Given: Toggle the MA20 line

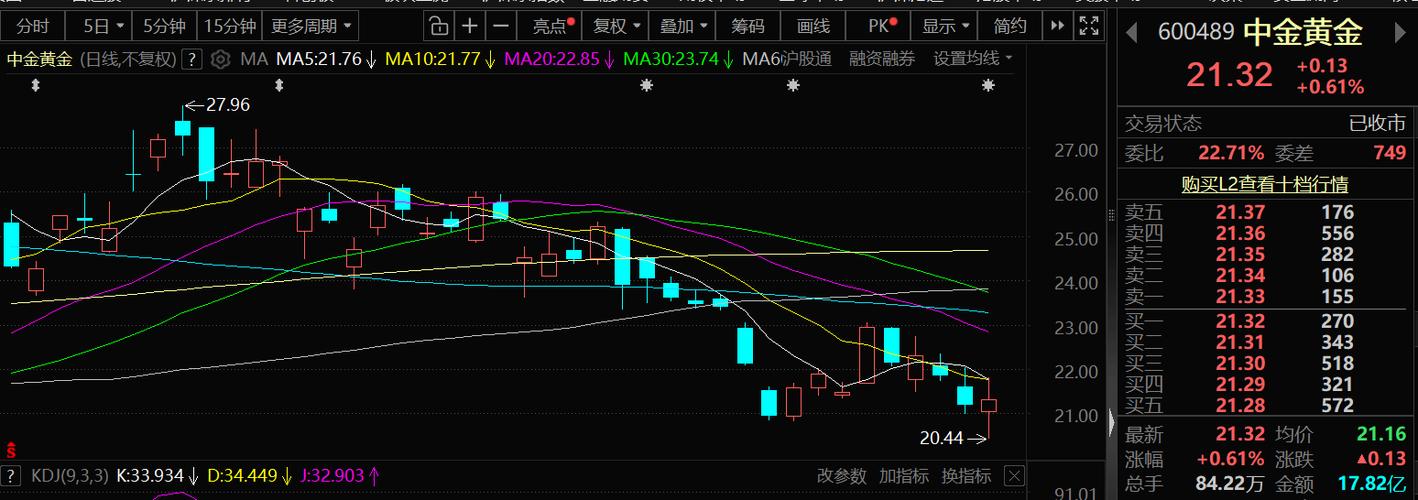Looking at the screenshot, I should point(560,59).
